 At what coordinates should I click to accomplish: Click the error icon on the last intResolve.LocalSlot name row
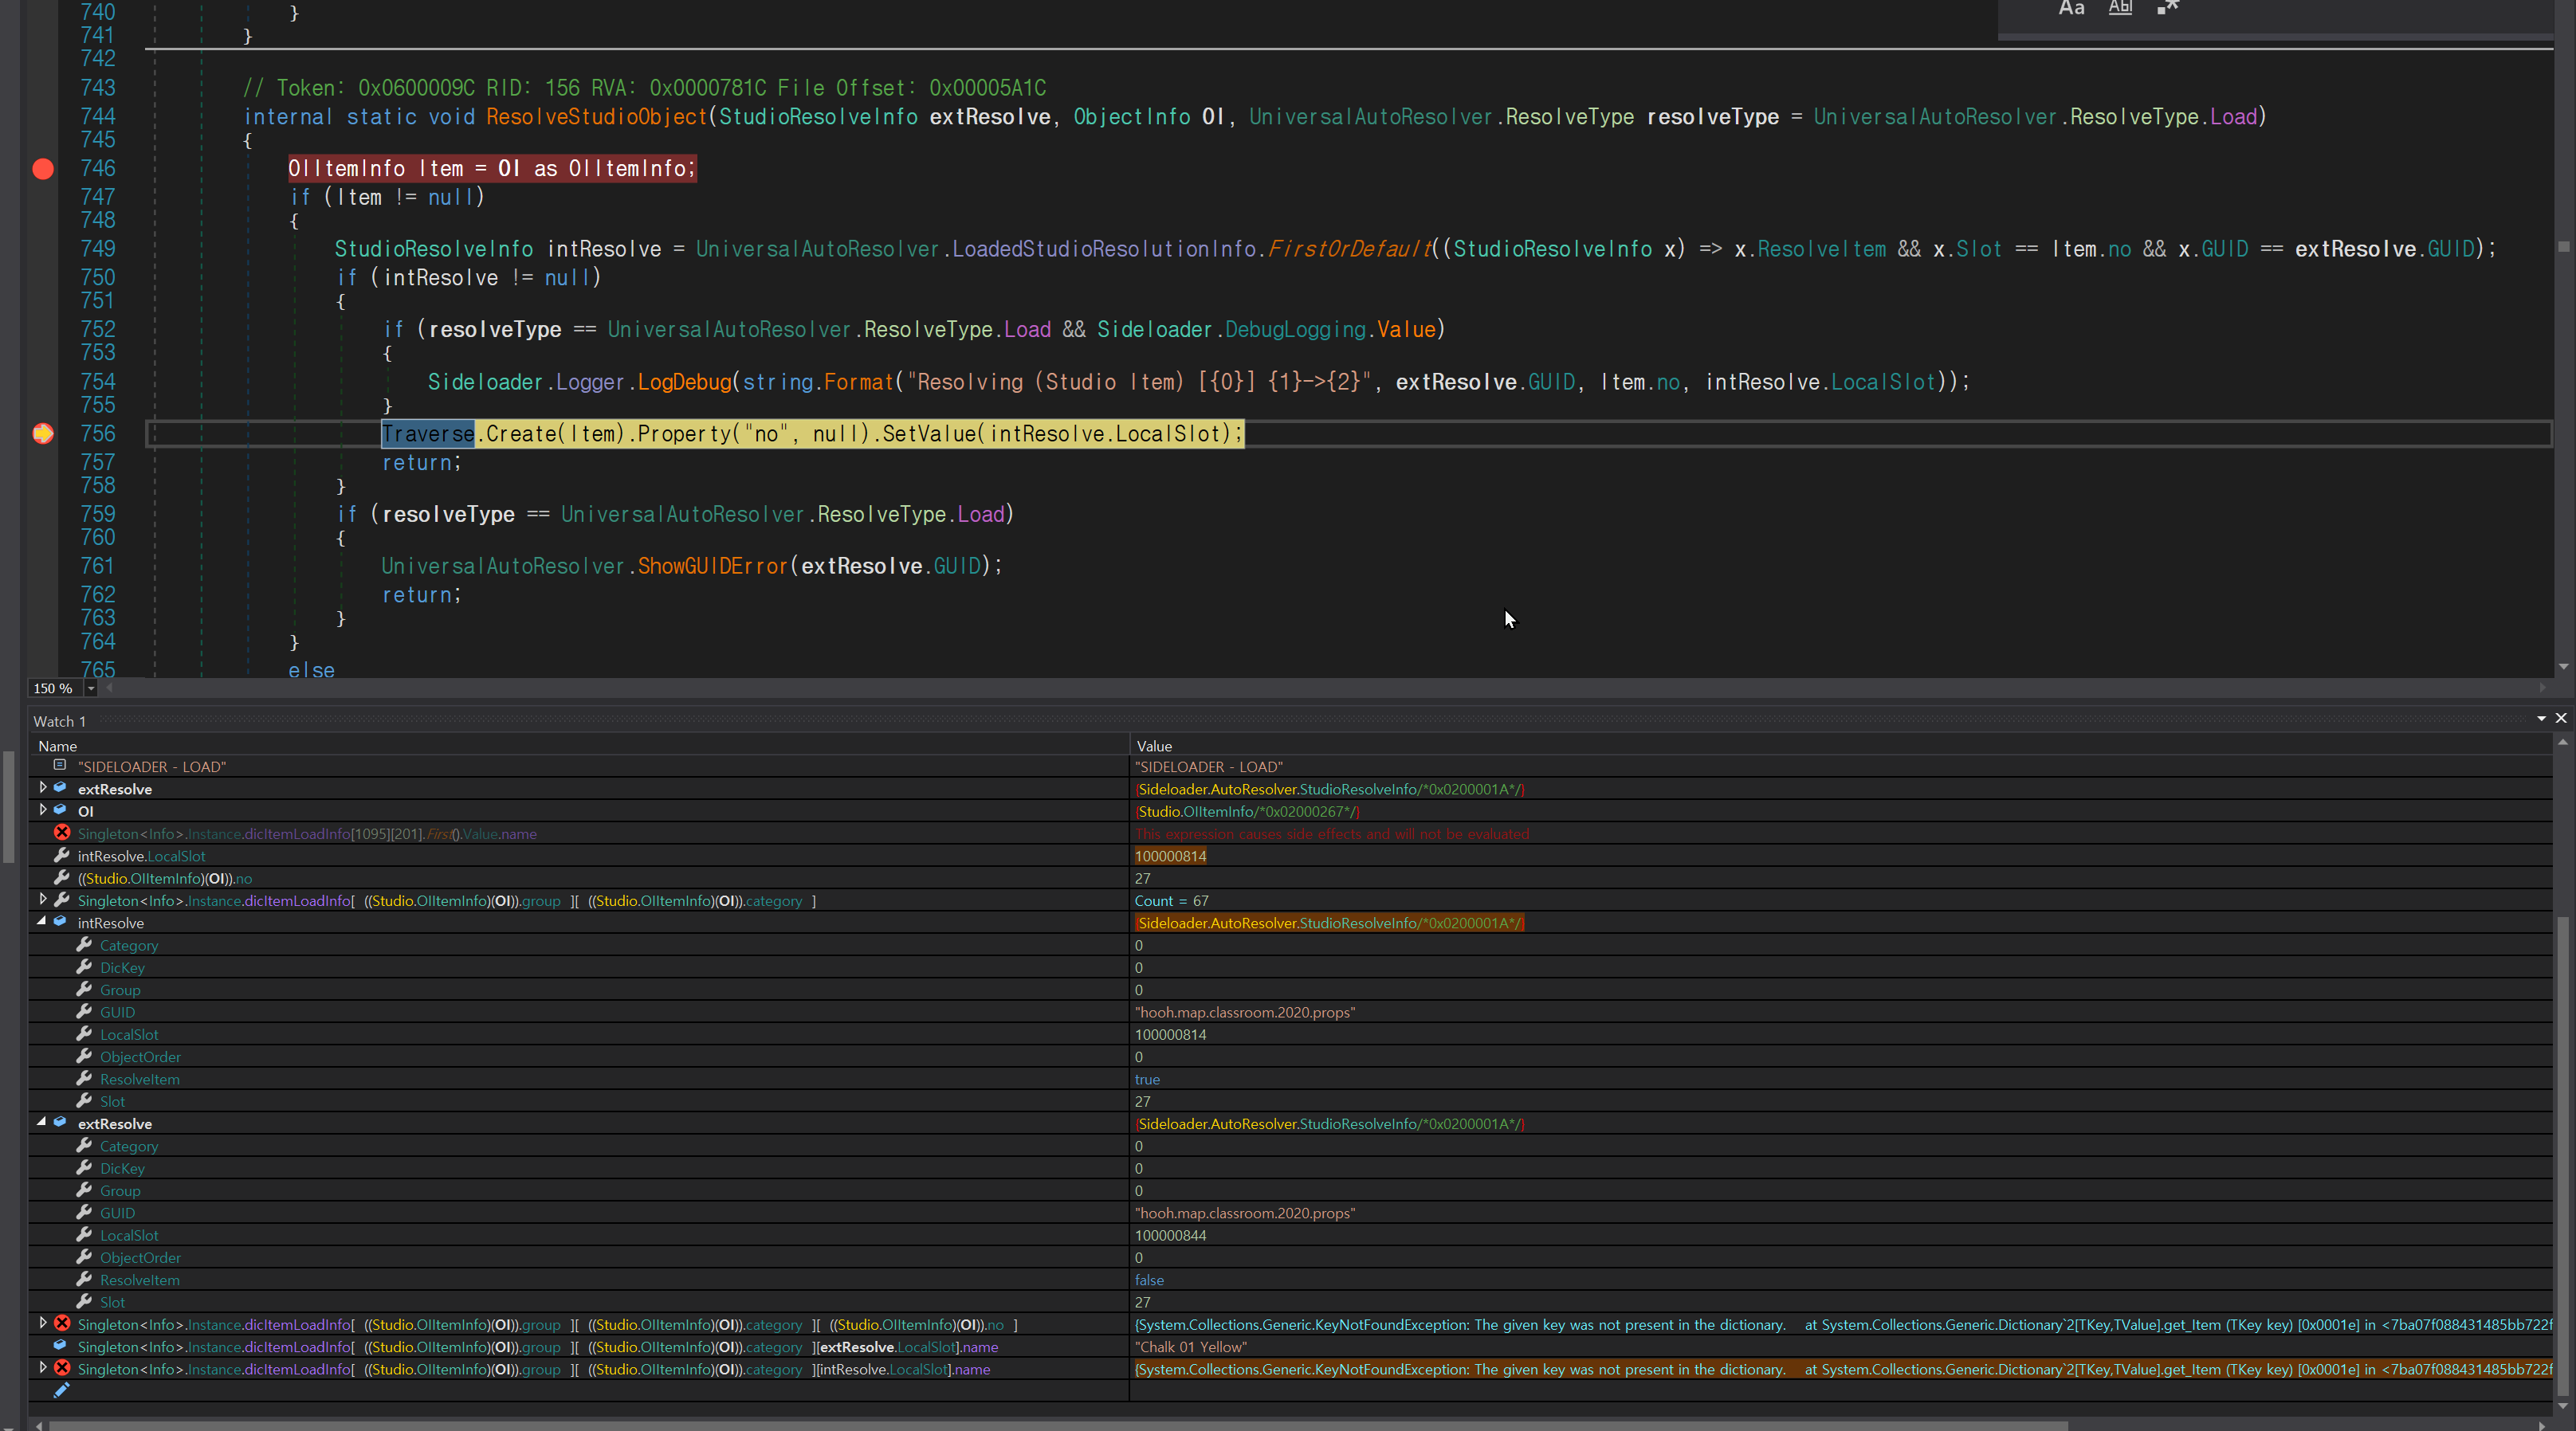pyautogui.click(x=62, y=1368)
